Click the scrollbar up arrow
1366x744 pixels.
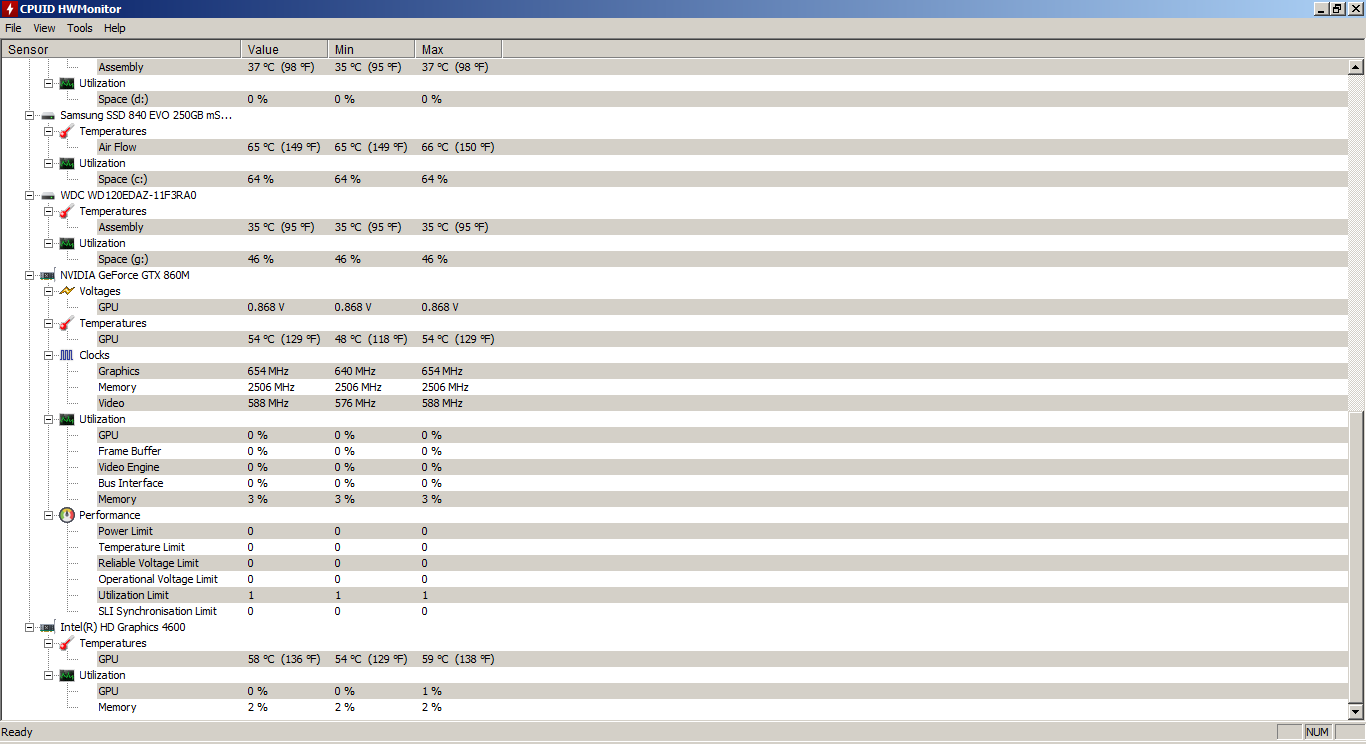[x=1357, y=67]
